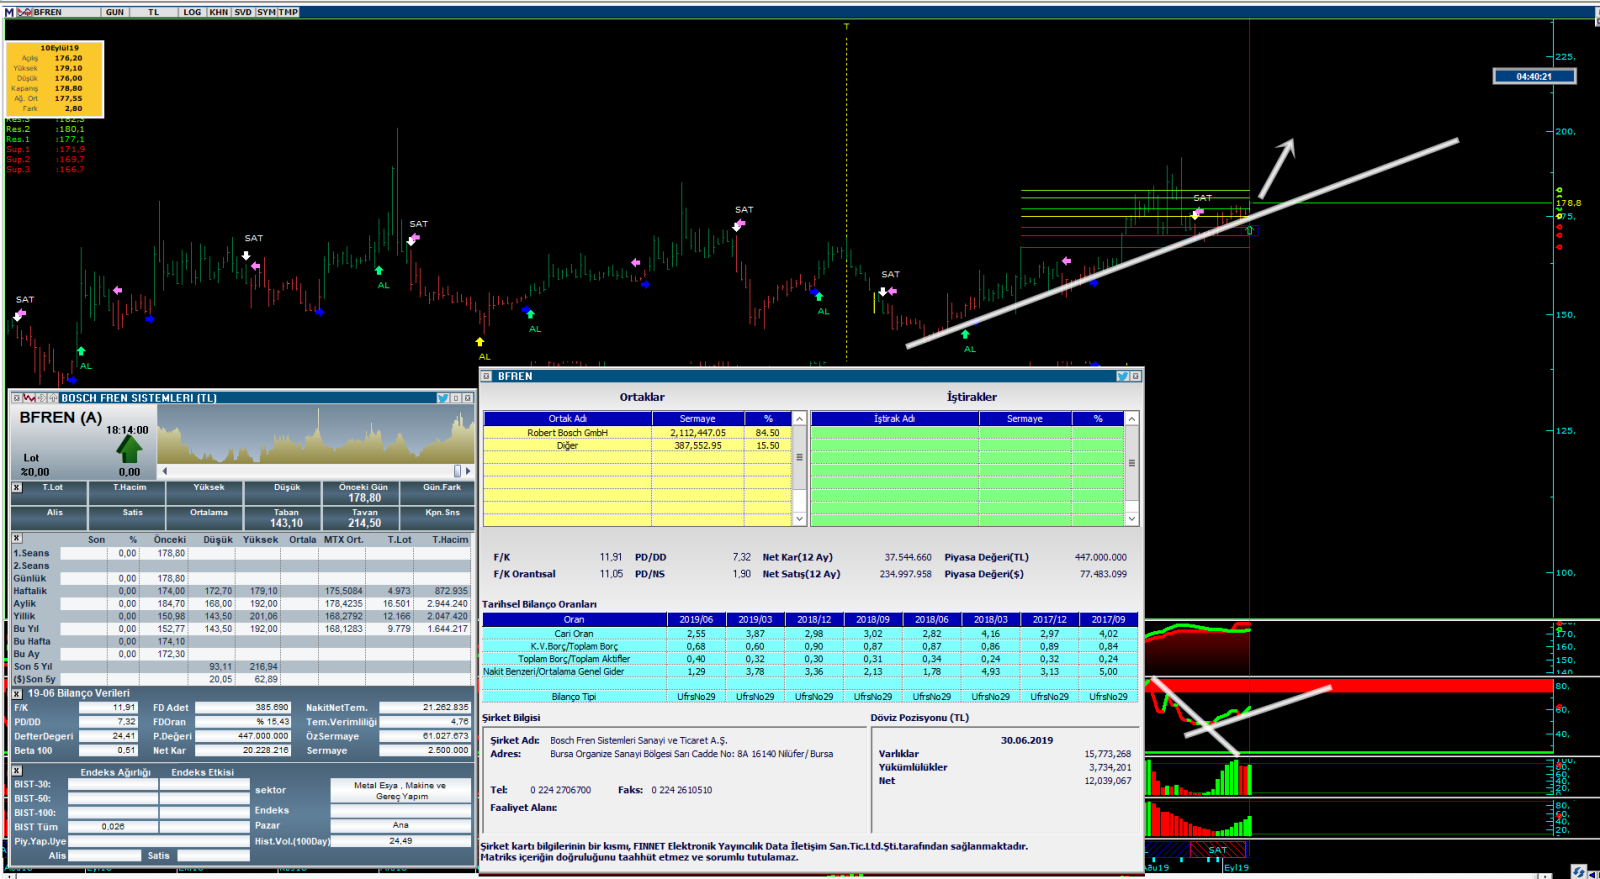Image resolution: width=1600 pixels, height=879 pixels.
Task: Toggle LOG scale on the chart
Action: pyautogui.click(x=192, y=12)
